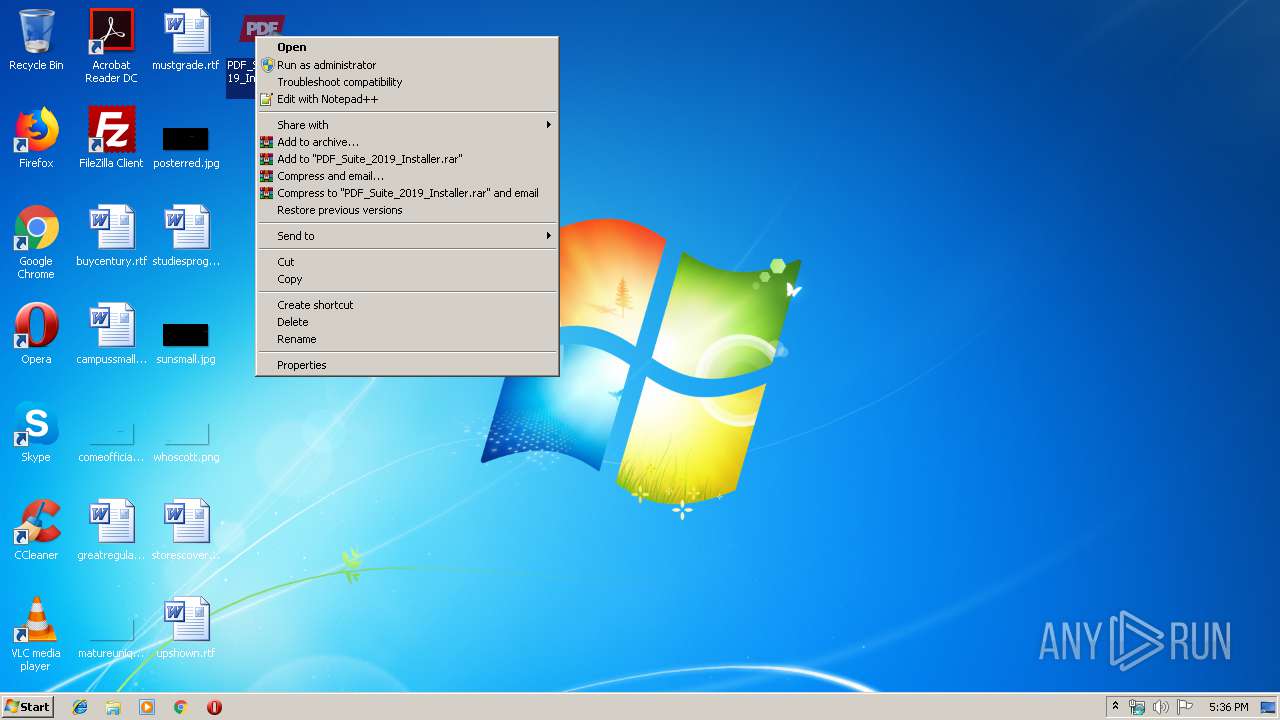Select buycentury.rtf document icon

click(111, 236)
